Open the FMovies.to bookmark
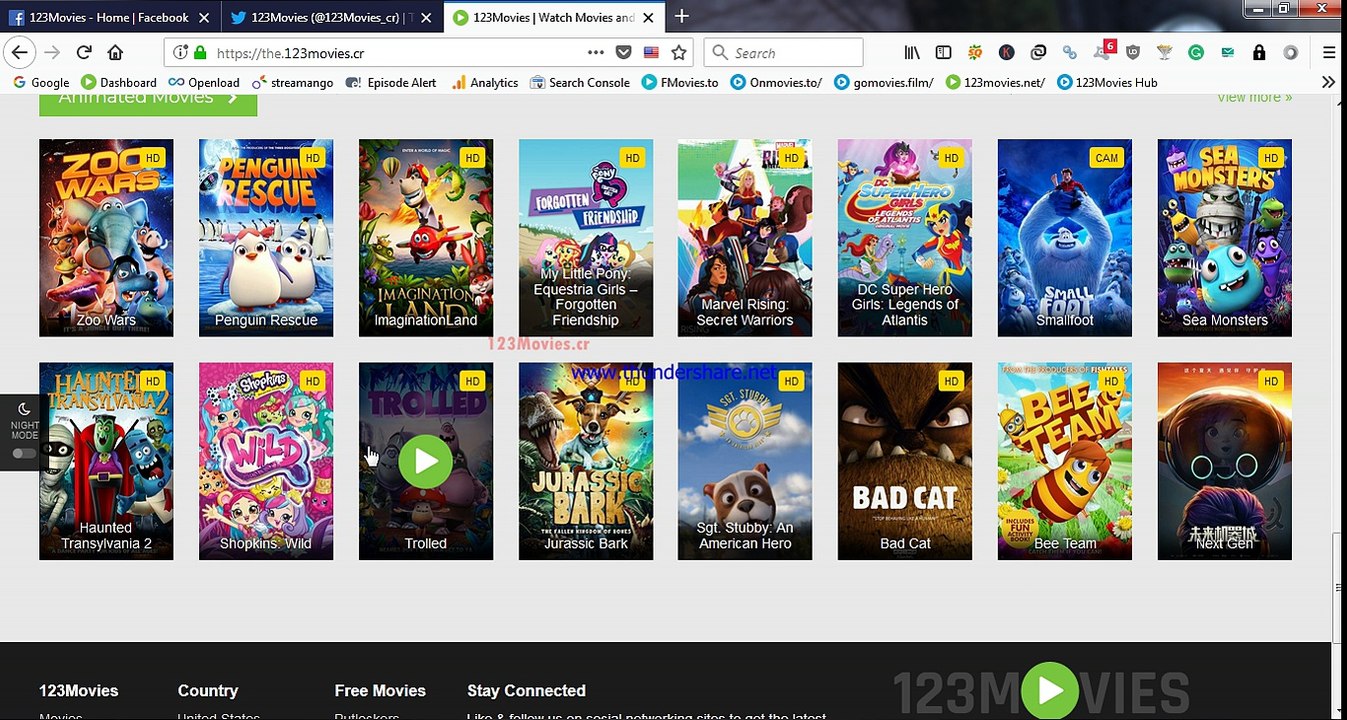The height and width of the screenshot is (720, 1347). tap(680, 82)
